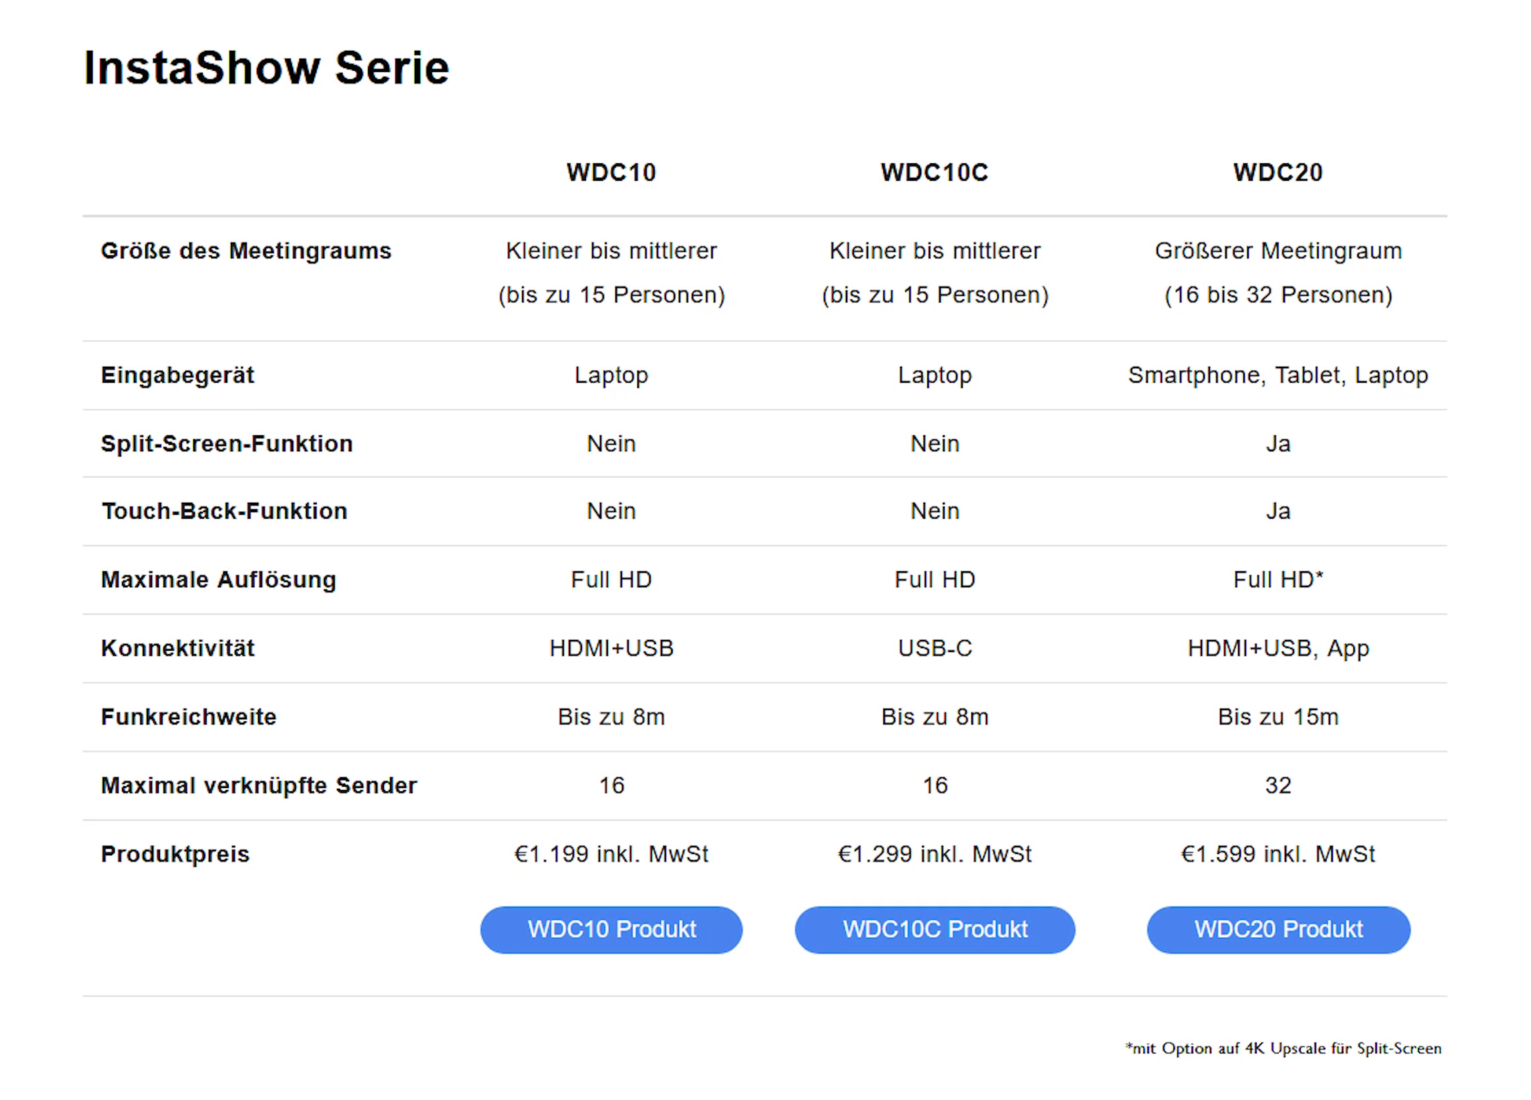The image size is (1531, 1100).
Task: Click the Eingabegerät row label
Action: click(178, 375)
